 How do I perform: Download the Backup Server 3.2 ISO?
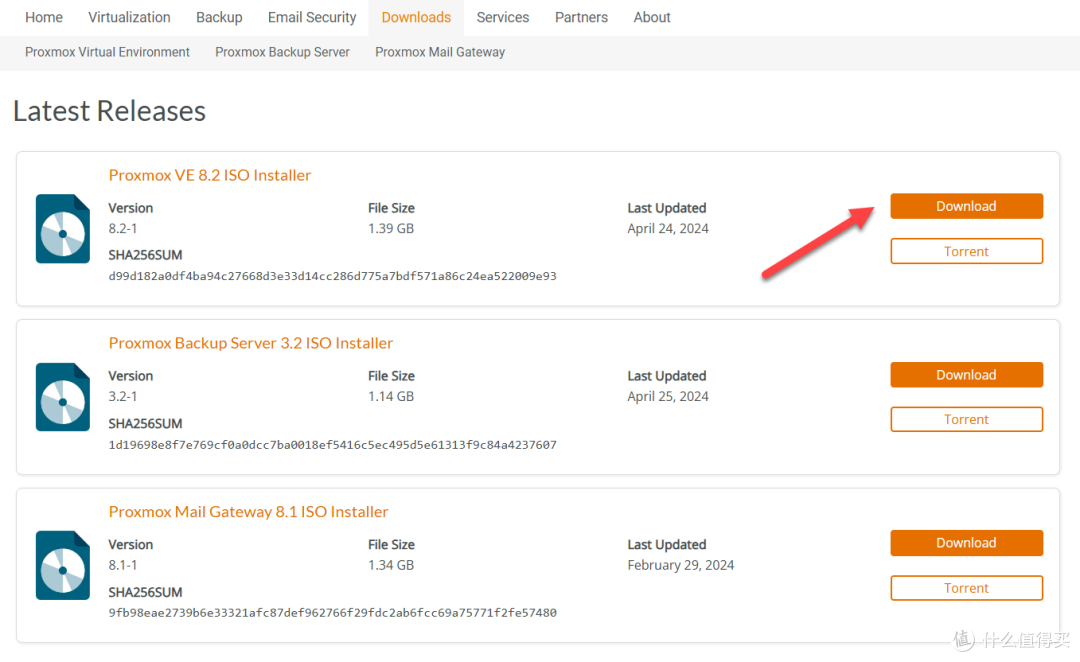click(x=966, y=375)
